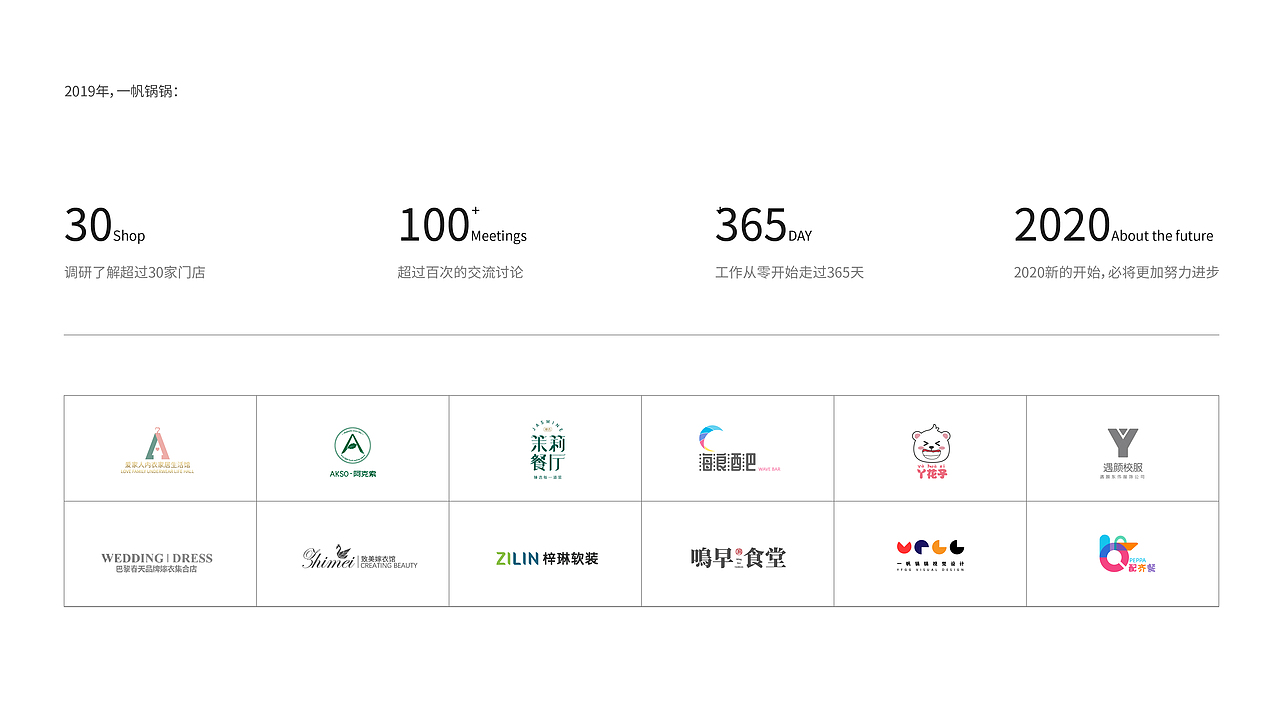Select the Shimei Creating Beauty logo

(x=360, y=557)
